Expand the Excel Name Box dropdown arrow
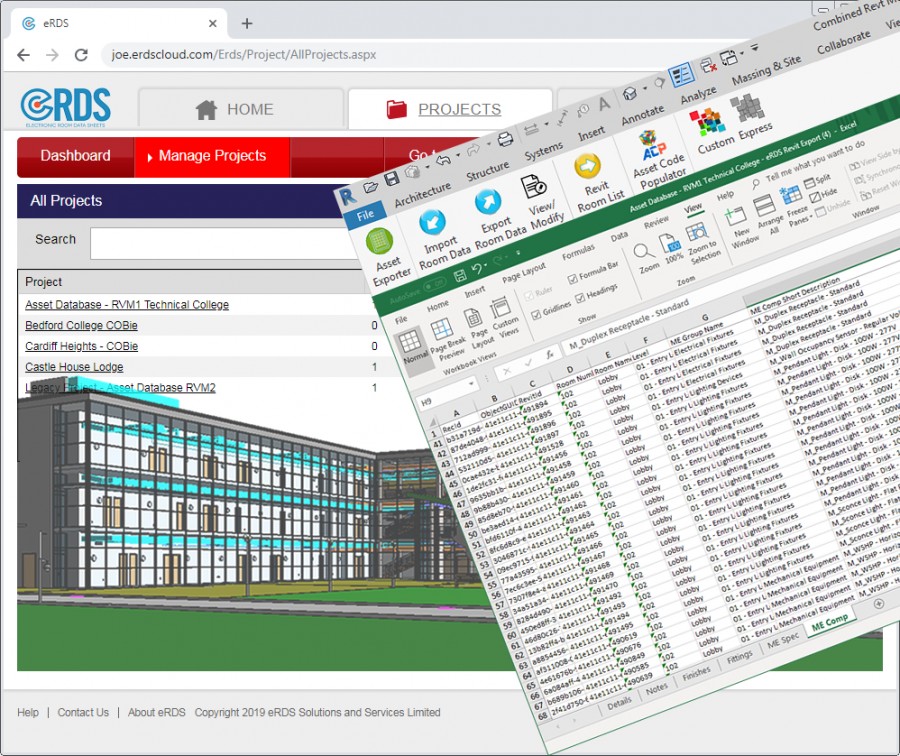The height and width of the screenshot is (756, 900). [472, 383]
